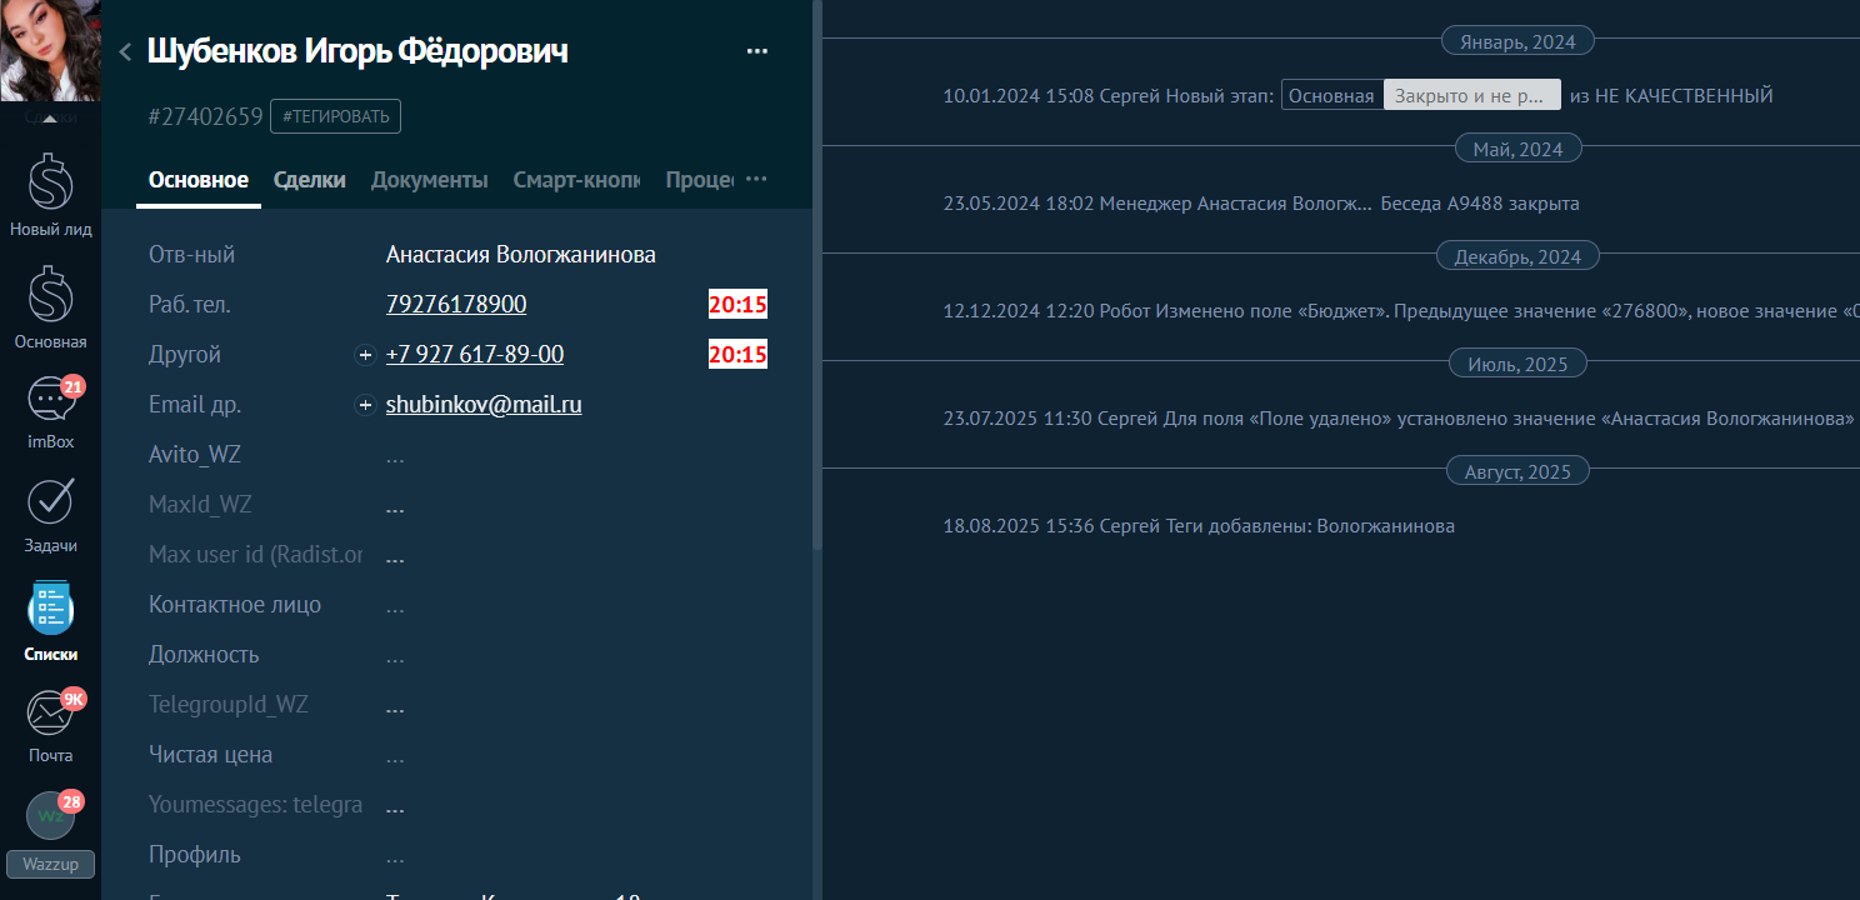Go to Задачи tasks icon
Viewport: 1860px width, 900px height.
tap(50, 504)
